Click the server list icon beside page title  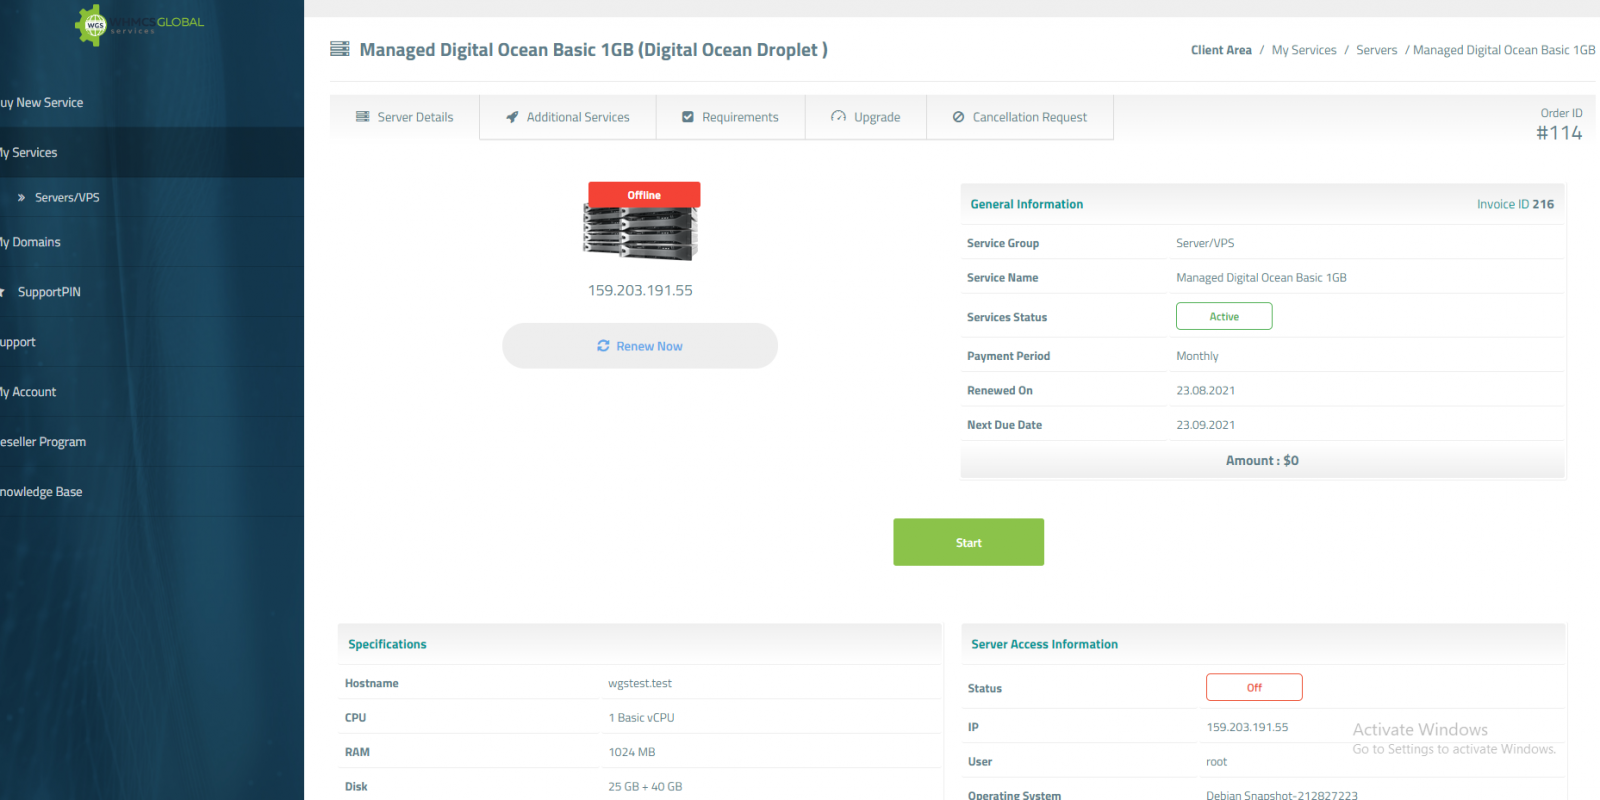(340, 49)
